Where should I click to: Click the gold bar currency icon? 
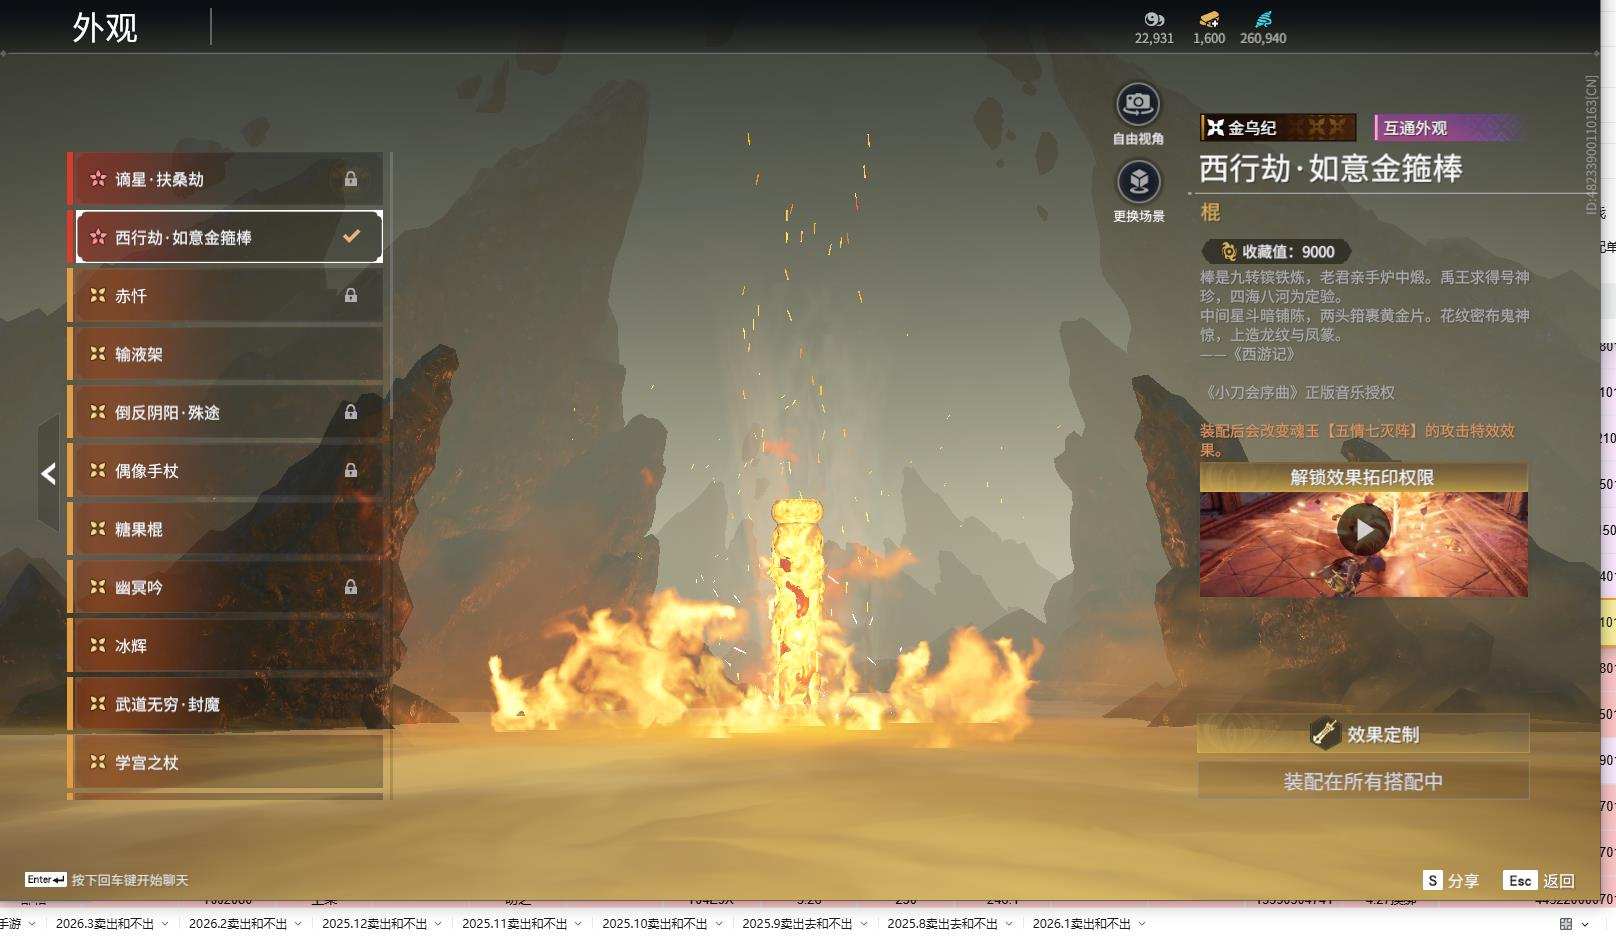coord(1209,19)
